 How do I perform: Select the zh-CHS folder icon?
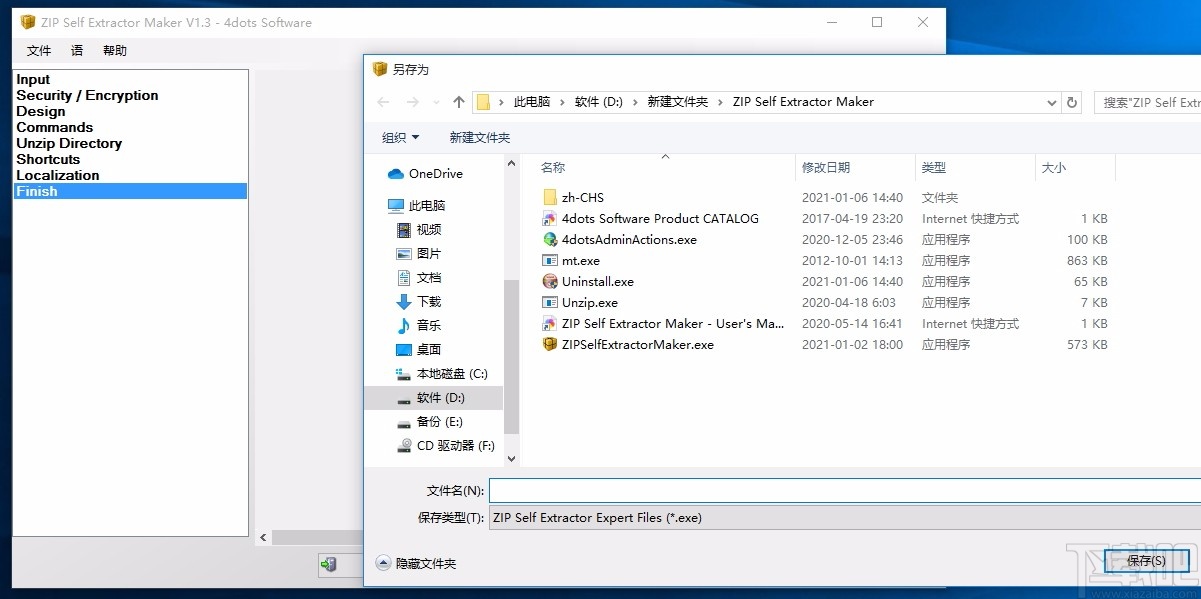click(549, 197)
